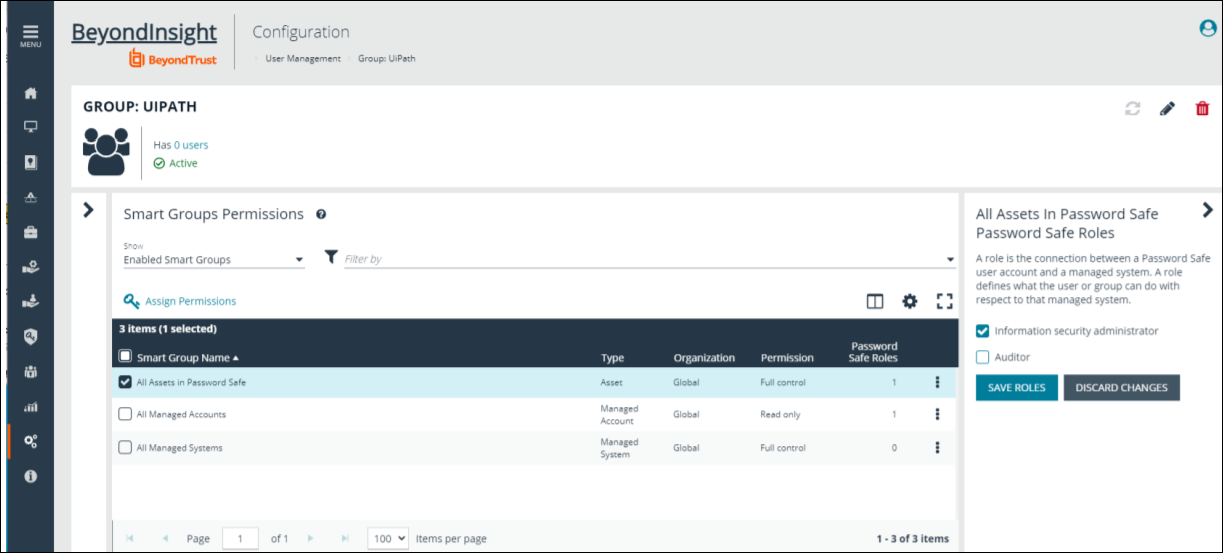Enable the Auditor role checkbox

pyautogui.click(x=982, y=357)
